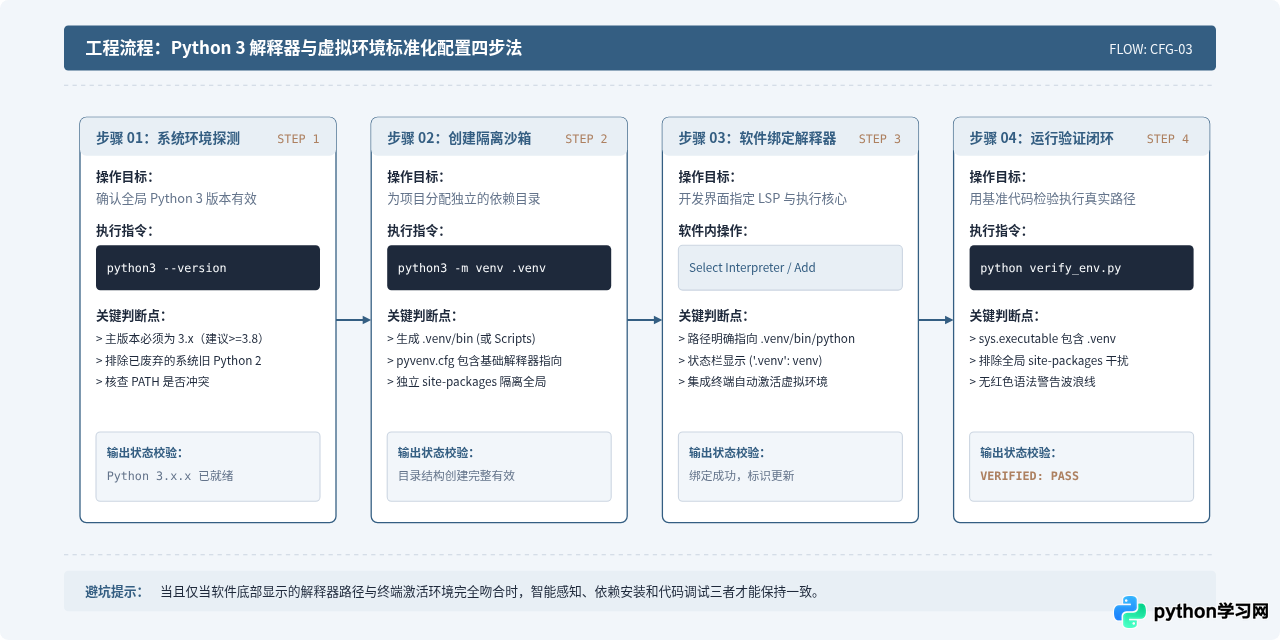Click the 'FLOW: CFG-03' label
Image resolution: width=1280 pixels, height=640 pixels.
tap(1150, 49)
